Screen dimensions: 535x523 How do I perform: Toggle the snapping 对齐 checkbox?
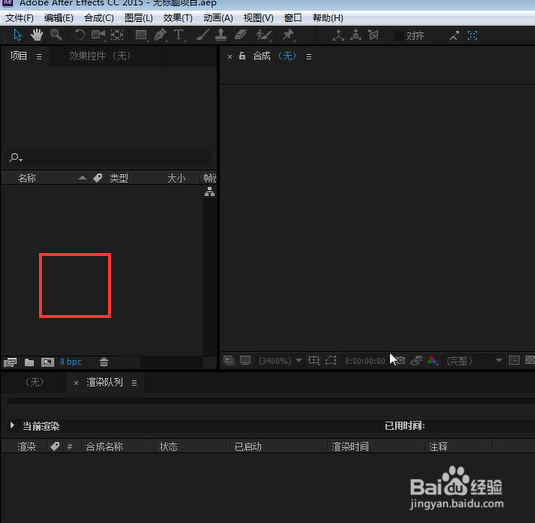[399, 36]
